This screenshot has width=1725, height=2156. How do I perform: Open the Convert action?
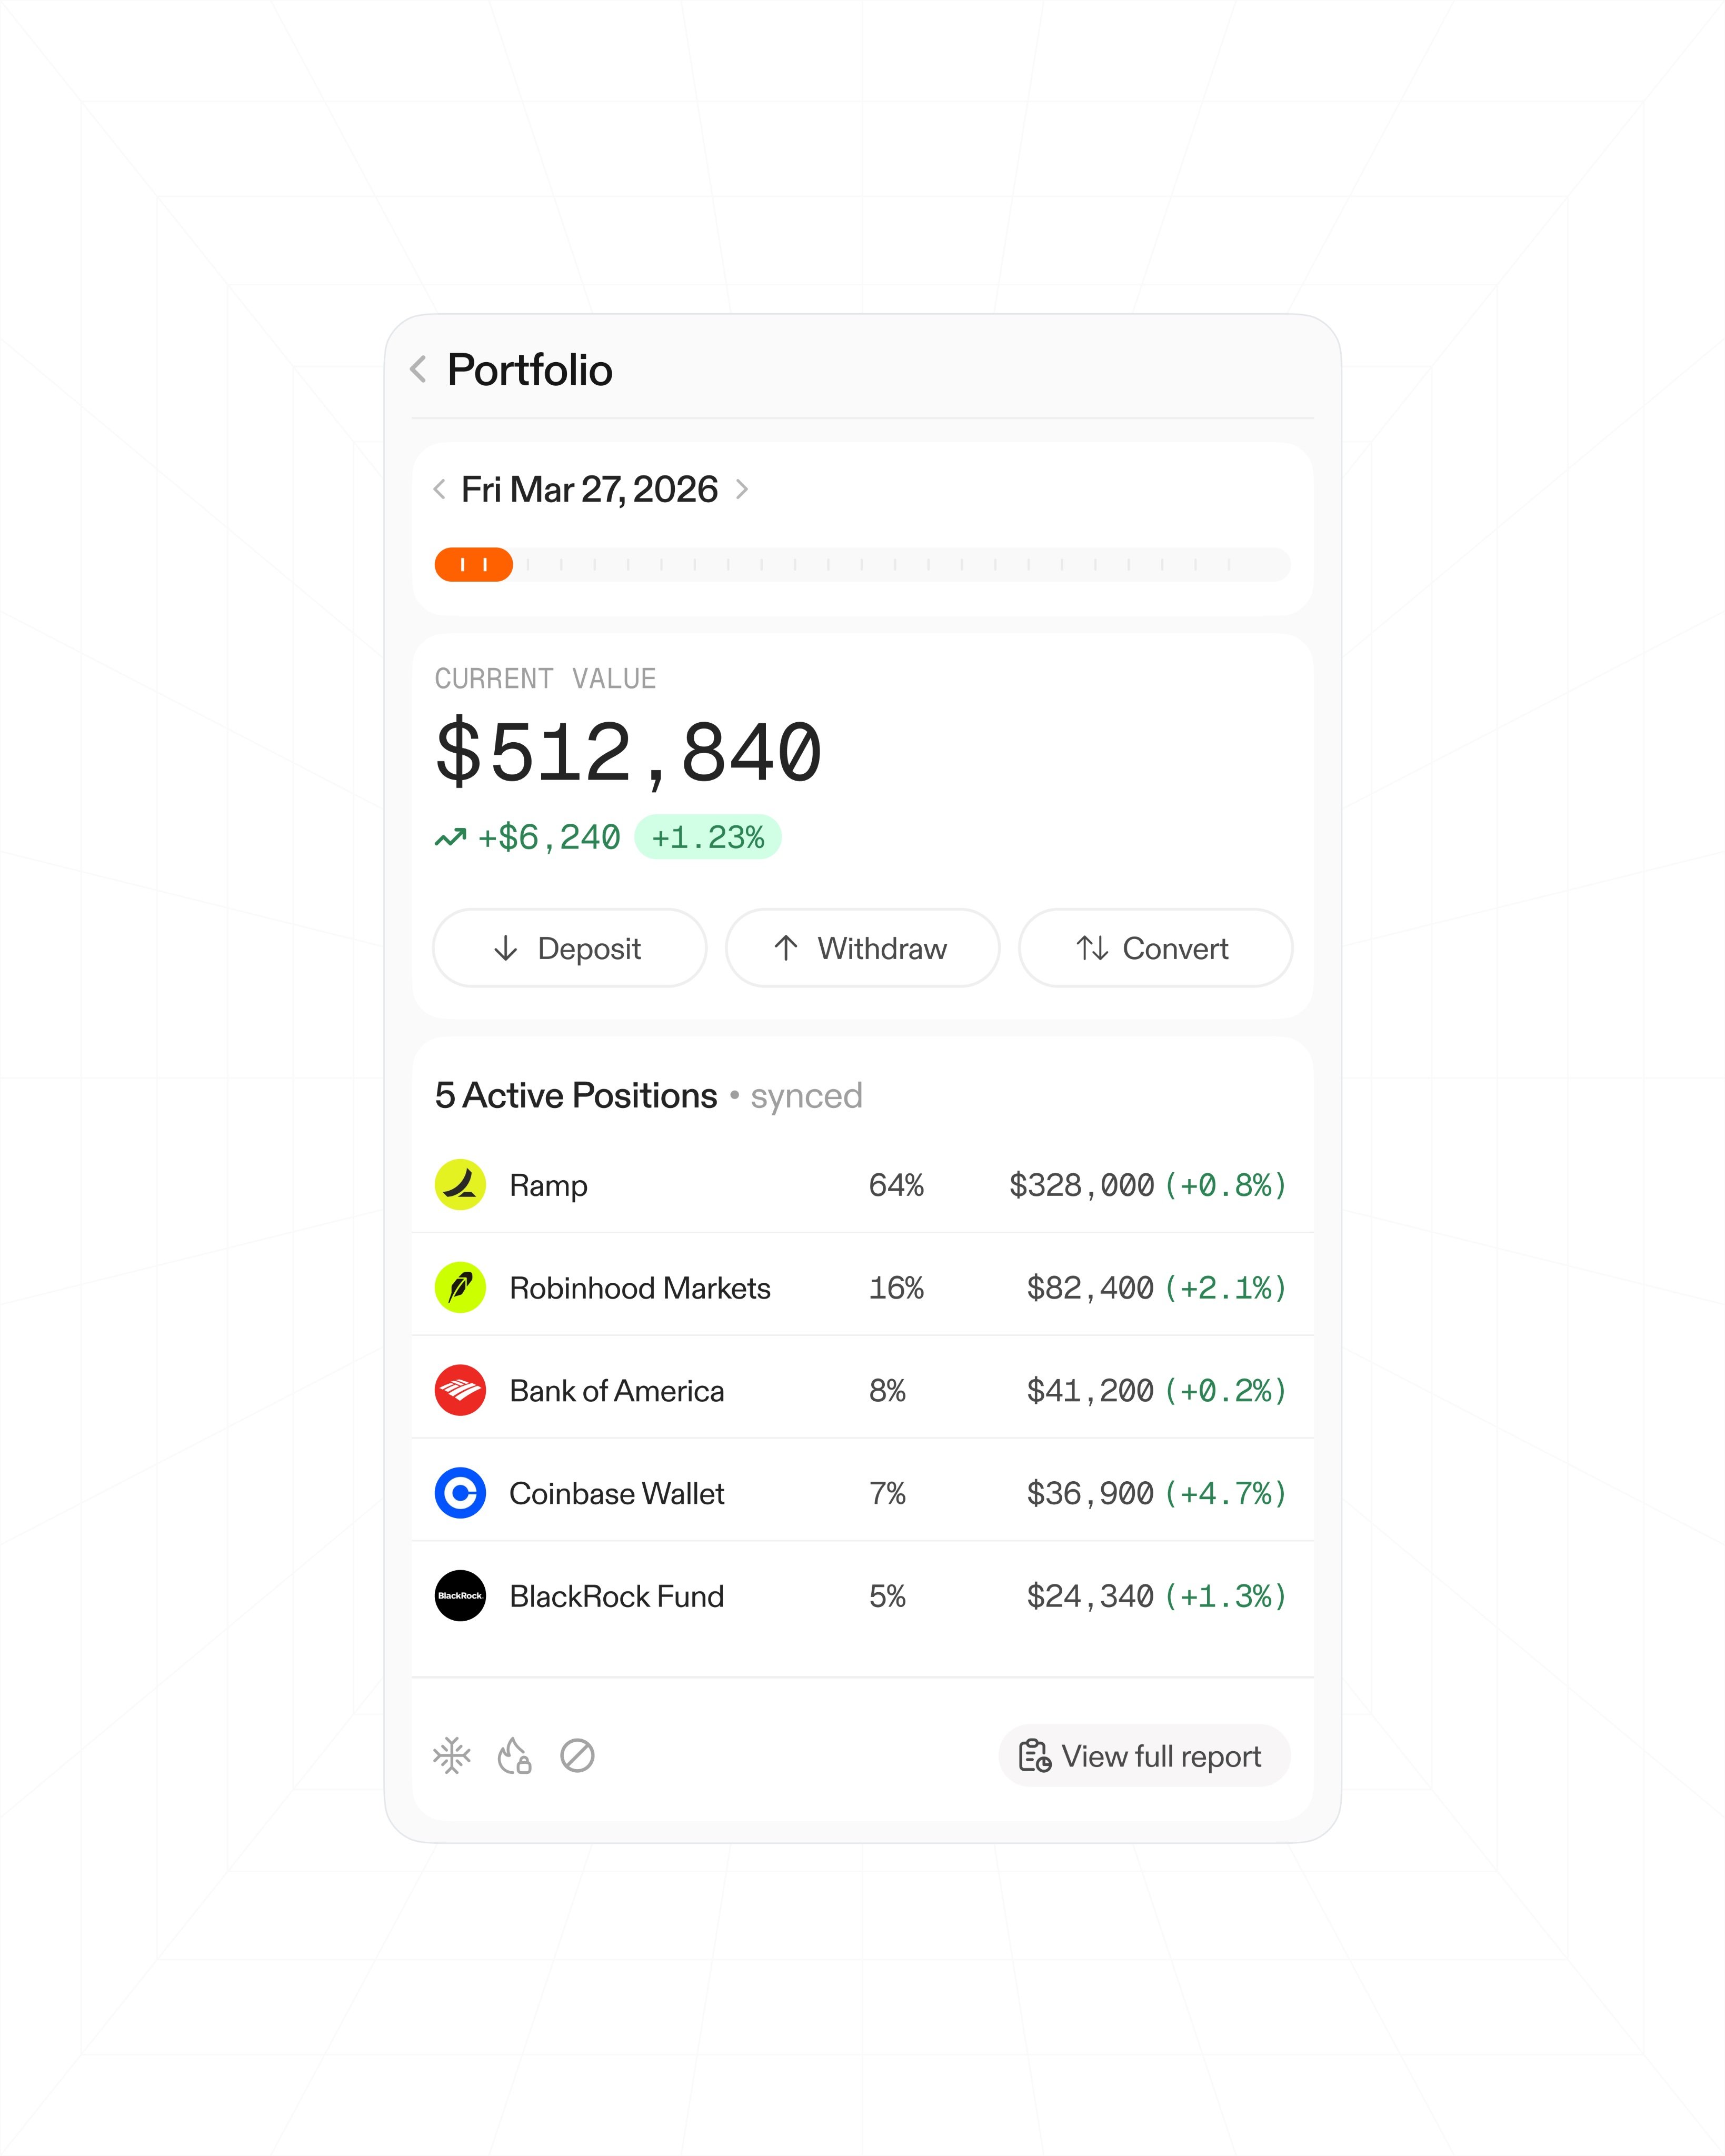[1155, 948]
